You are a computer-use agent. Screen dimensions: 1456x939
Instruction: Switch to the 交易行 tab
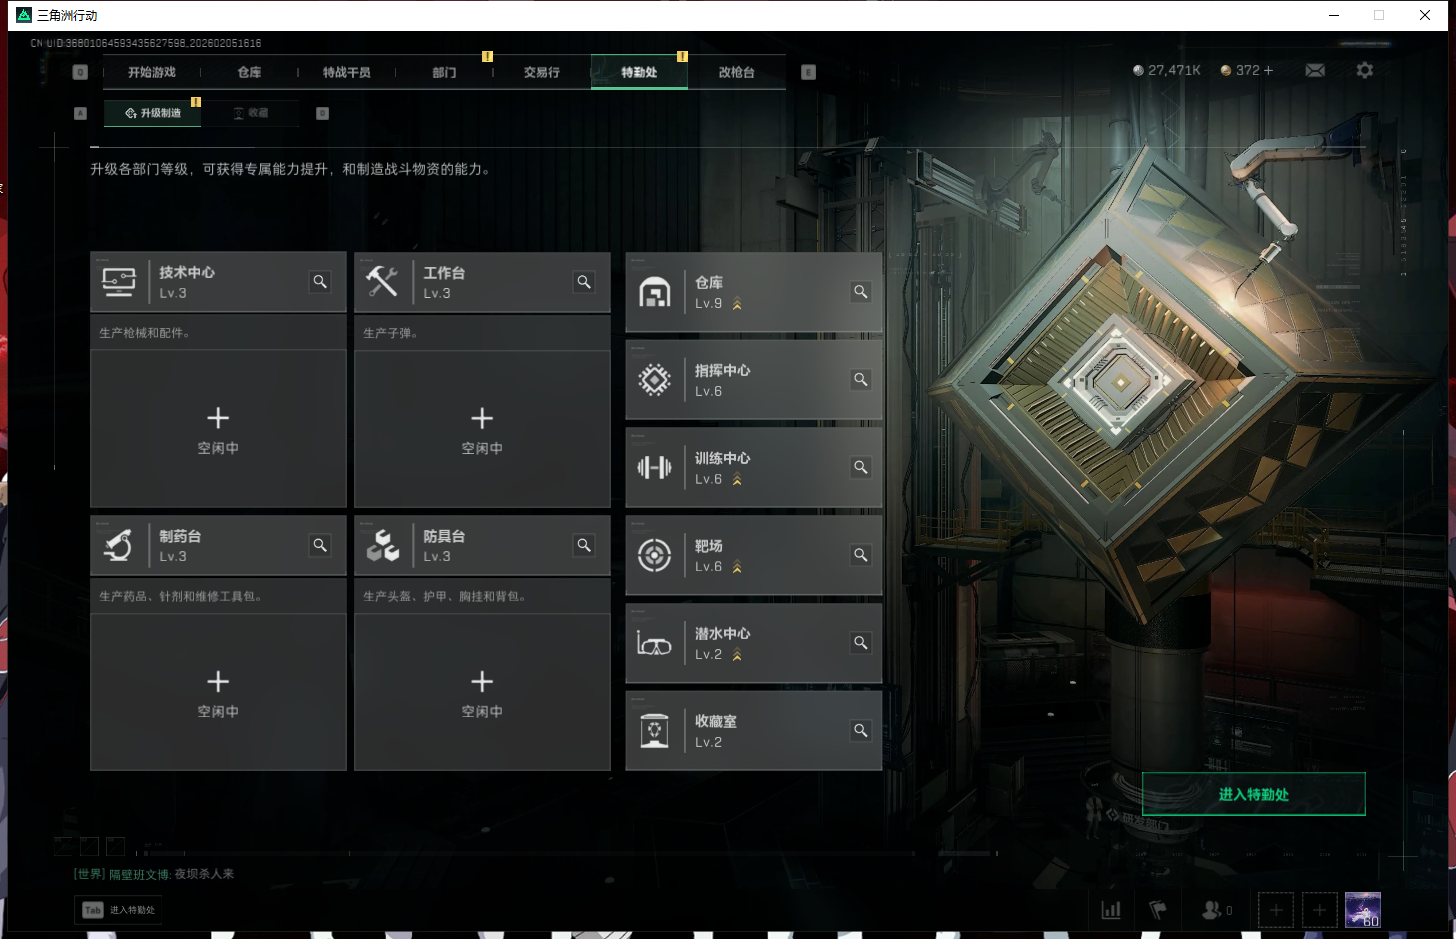click(x=542, y=72)
